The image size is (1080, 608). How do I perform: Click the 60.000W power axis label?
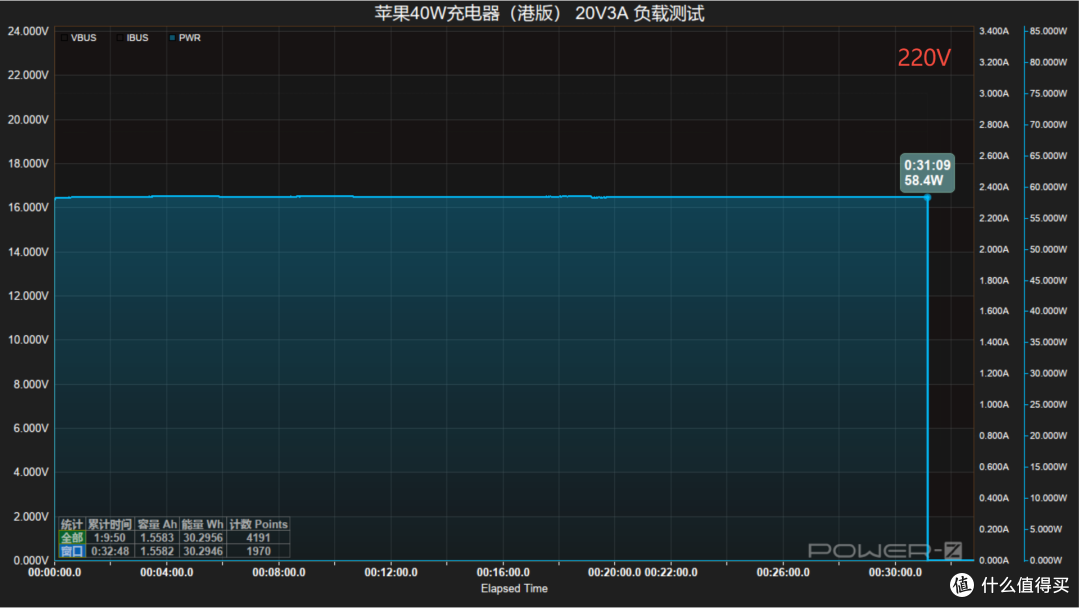tap(1048, 187)
